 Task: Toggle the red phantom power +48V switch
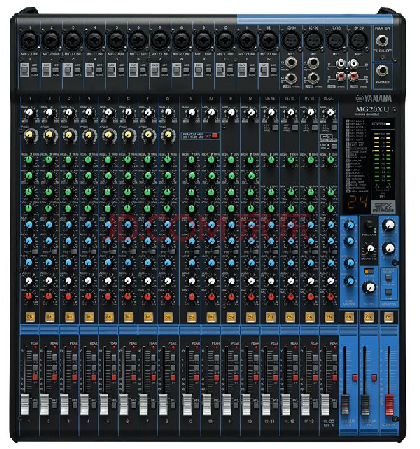pyautogui.click(x=215, y=136)
